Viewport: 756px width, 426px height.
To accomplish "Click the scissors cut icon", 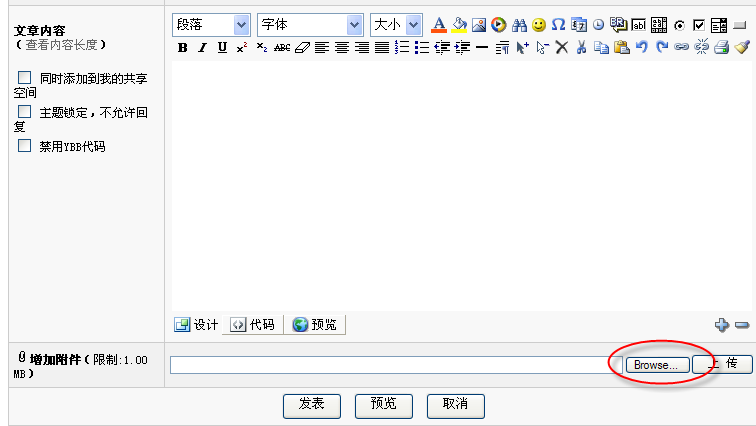I will (581, 47).
